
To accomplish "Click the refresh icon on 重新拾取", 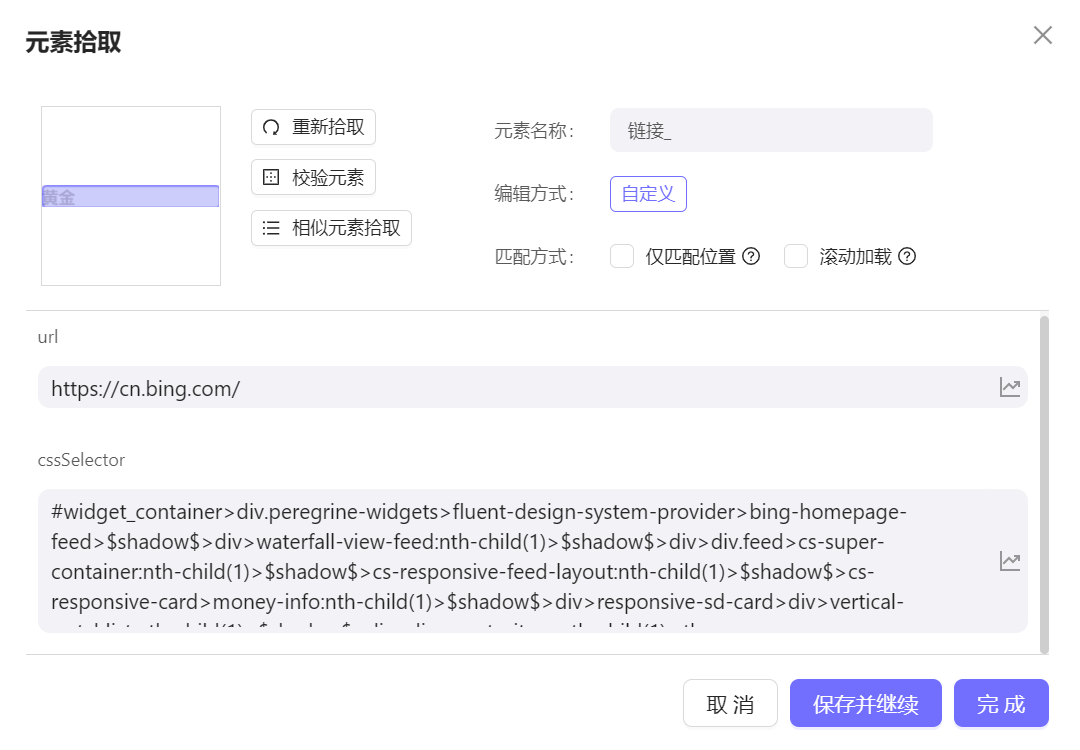I will tap(271, 128).
